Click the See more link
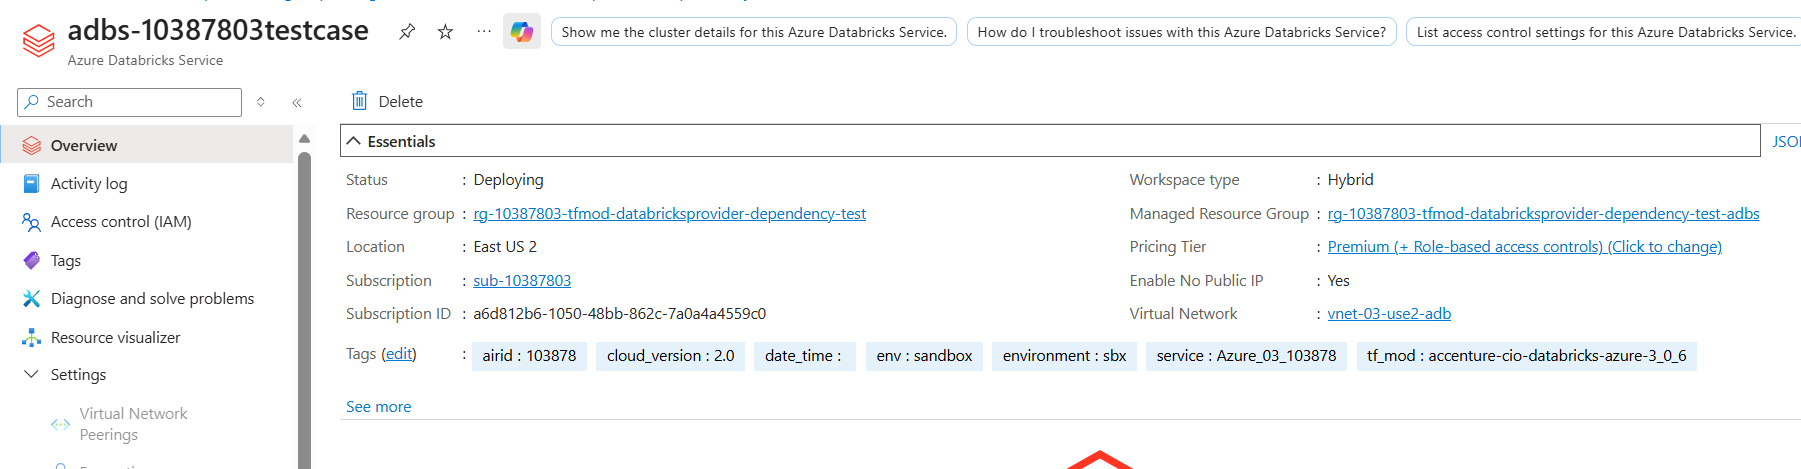 click(x=378, y=407)
